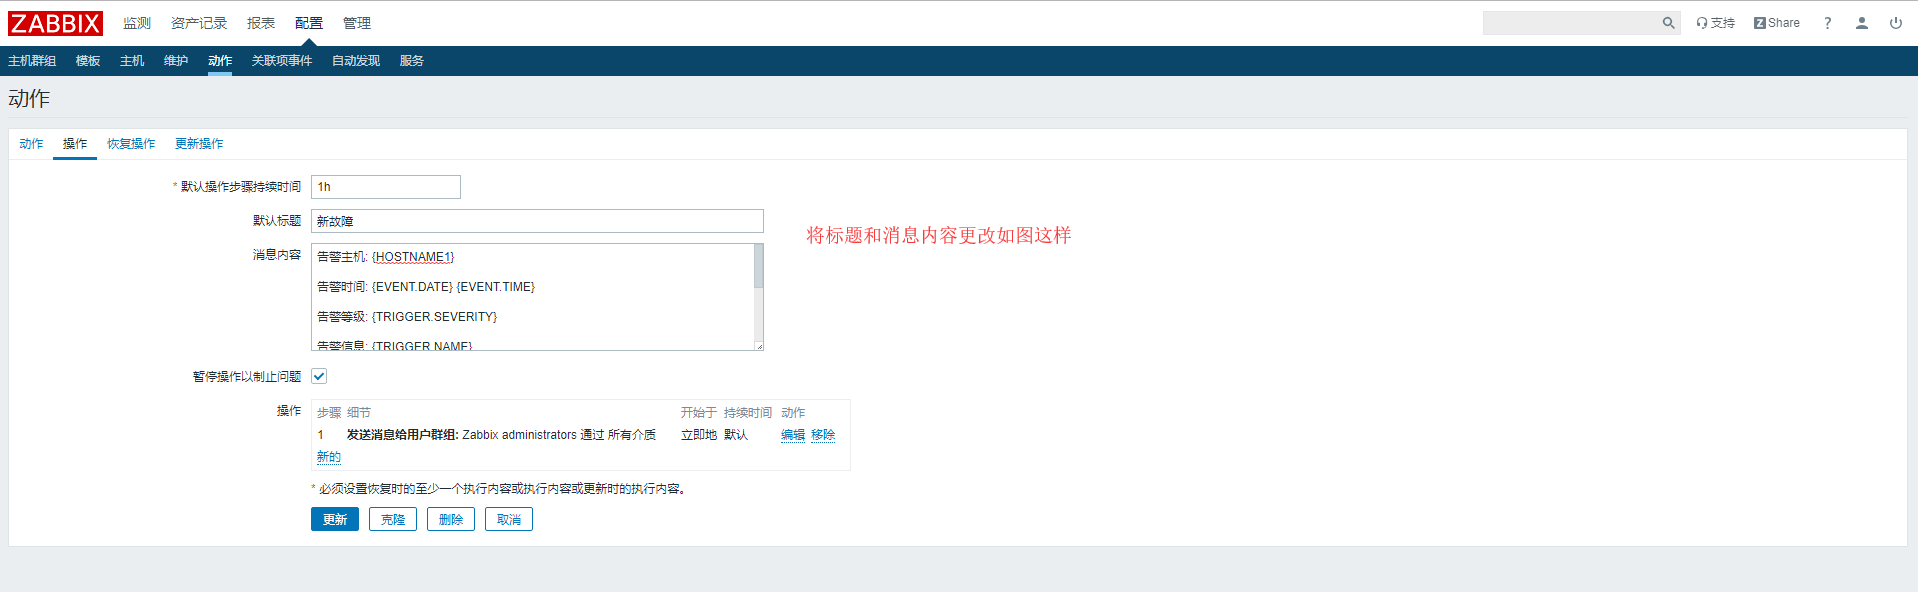Go to 关联项事件 submenu
The height and width of the screenshot is (592, 1918).
point(282,61)
